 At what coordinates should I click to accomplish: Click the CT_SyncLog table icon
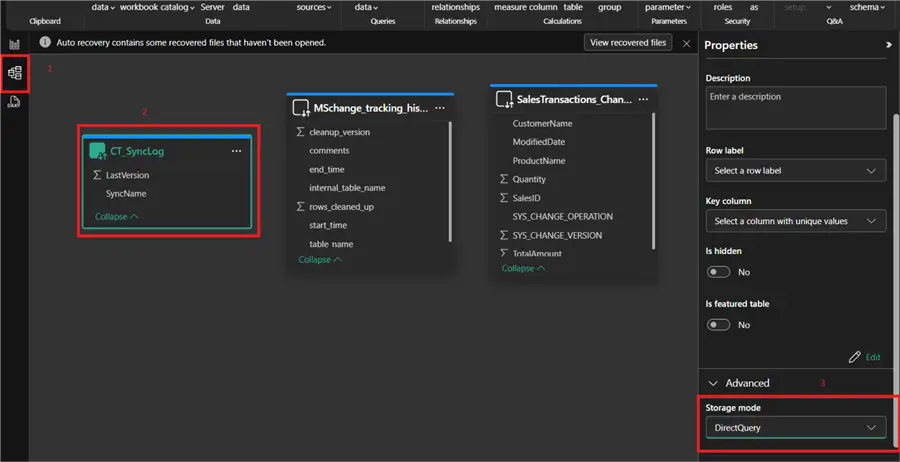[98, 151]
